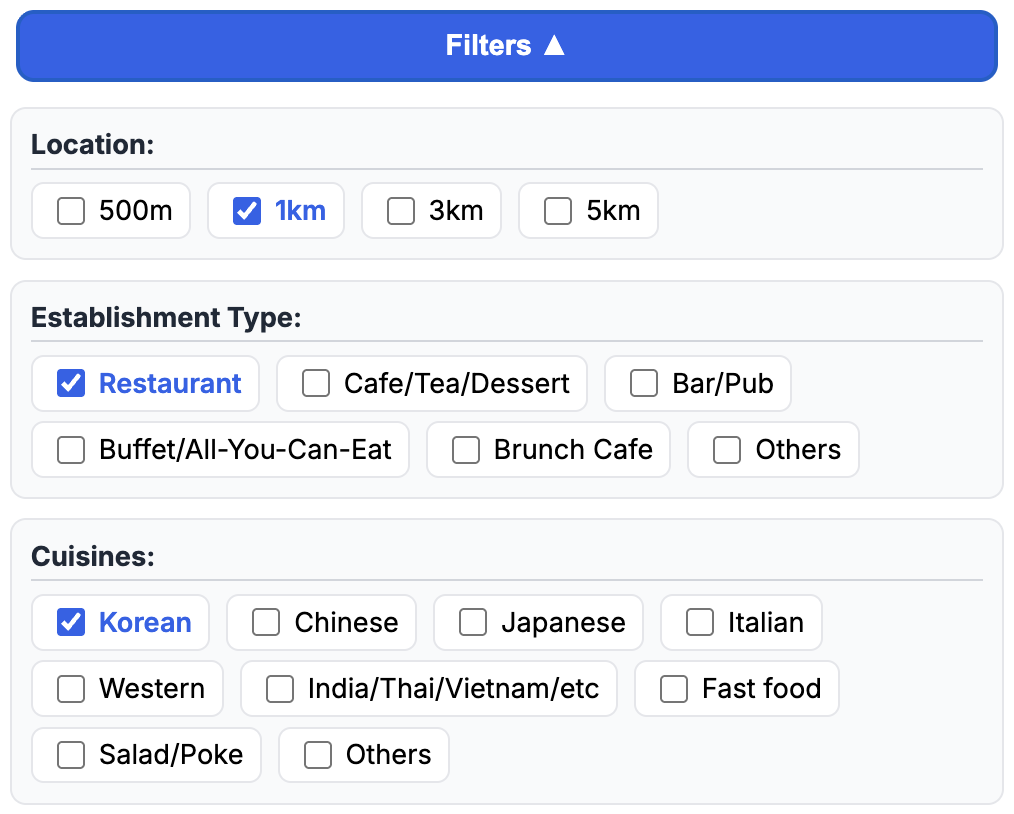Select Buffet/All-You-Can-Eat establishment type
1014x814 pixels.
coord(71,450)
